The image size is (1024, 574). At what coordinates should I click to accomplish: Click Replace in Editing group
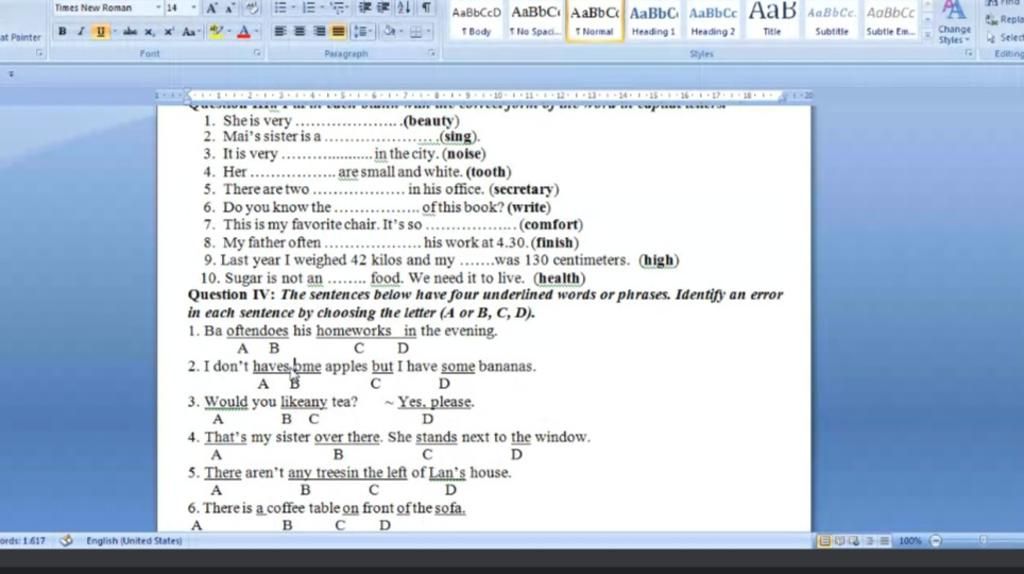1006,20
